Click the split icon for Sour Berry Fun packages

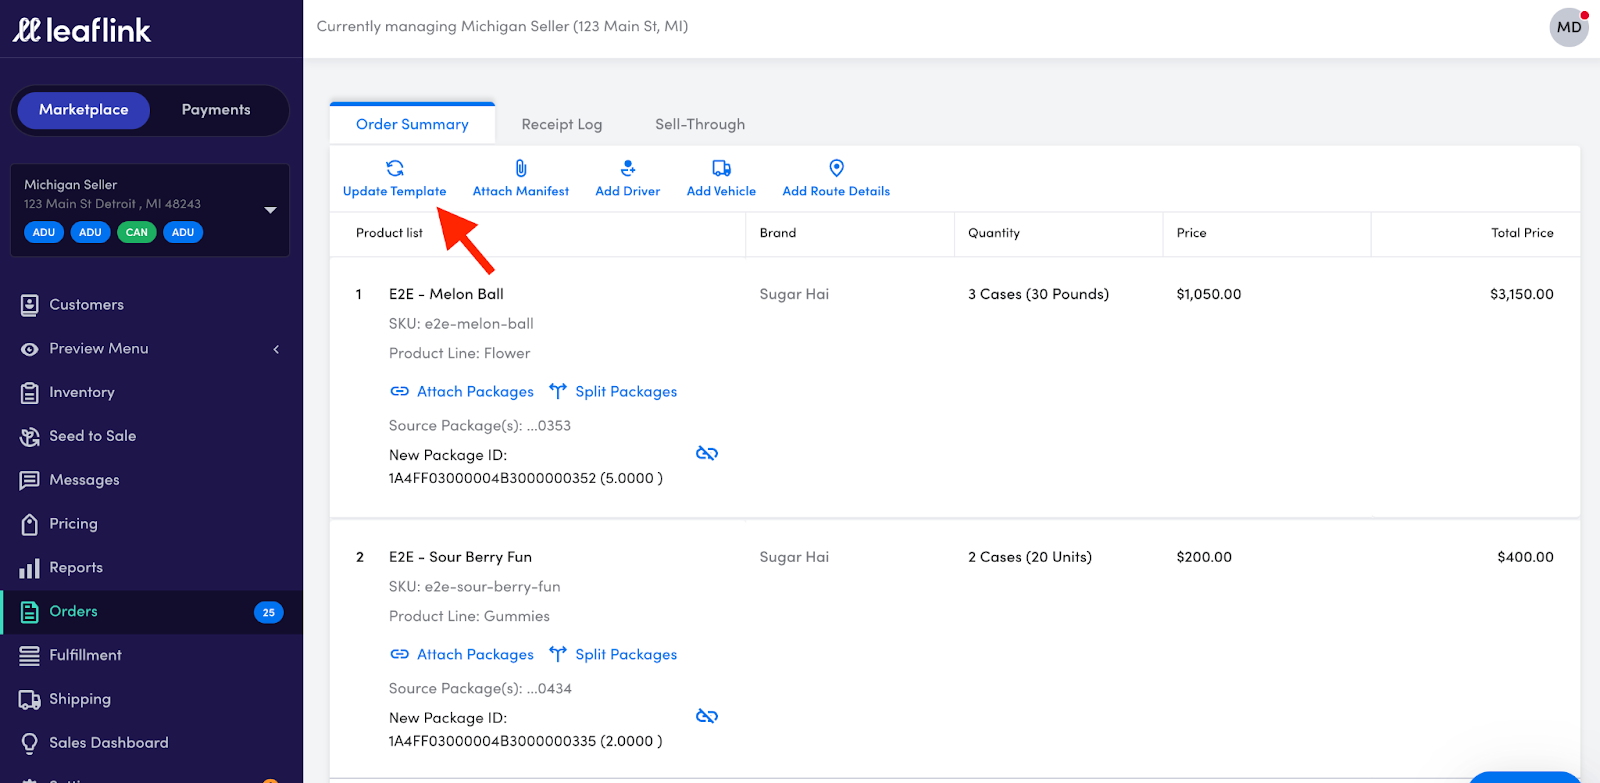coord(558,654)
